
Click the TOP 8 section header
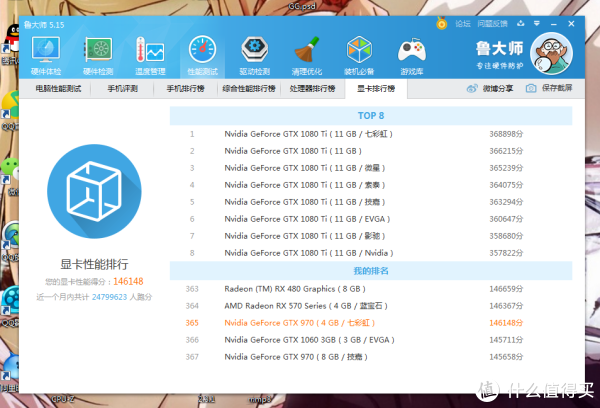tap(371, 116)
